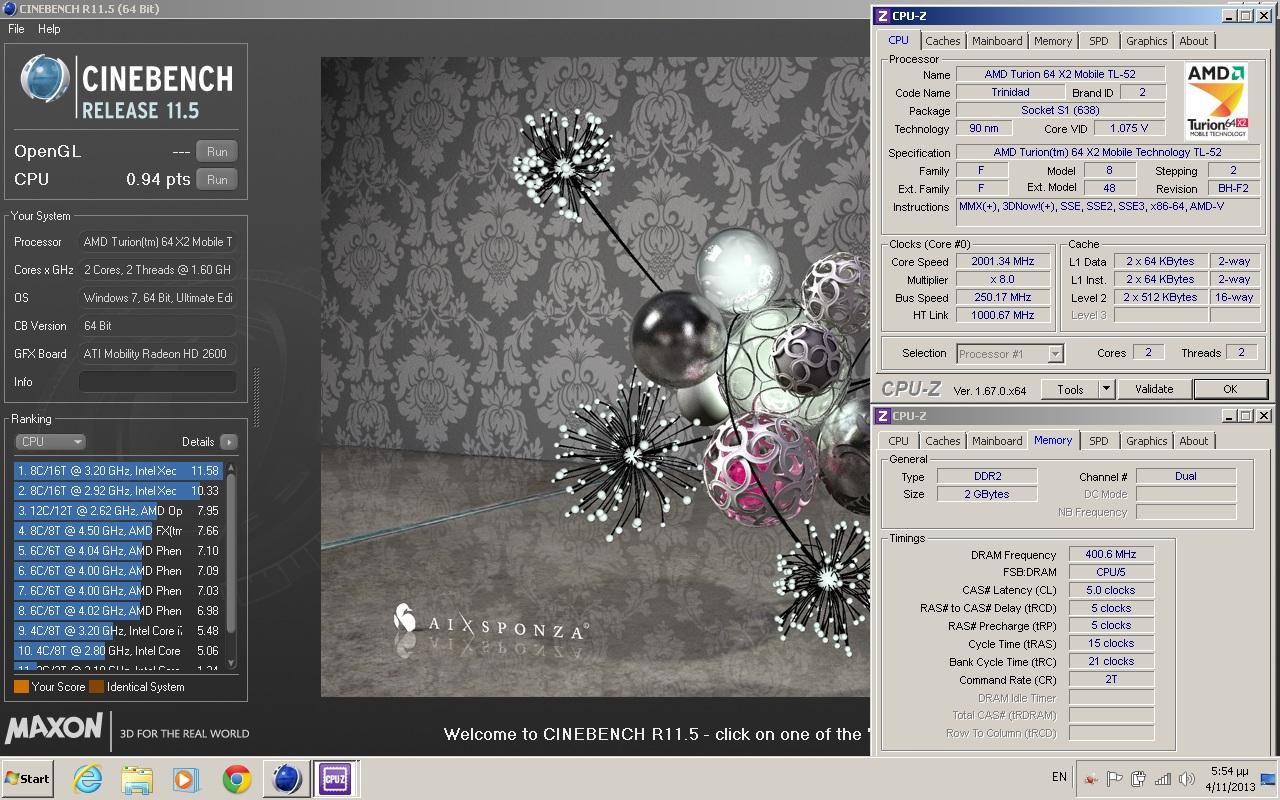This screenshot has width=1280, height=800.
Task: Switch to SPD tab in upper CPU-Z
Action: point(1099,41)
